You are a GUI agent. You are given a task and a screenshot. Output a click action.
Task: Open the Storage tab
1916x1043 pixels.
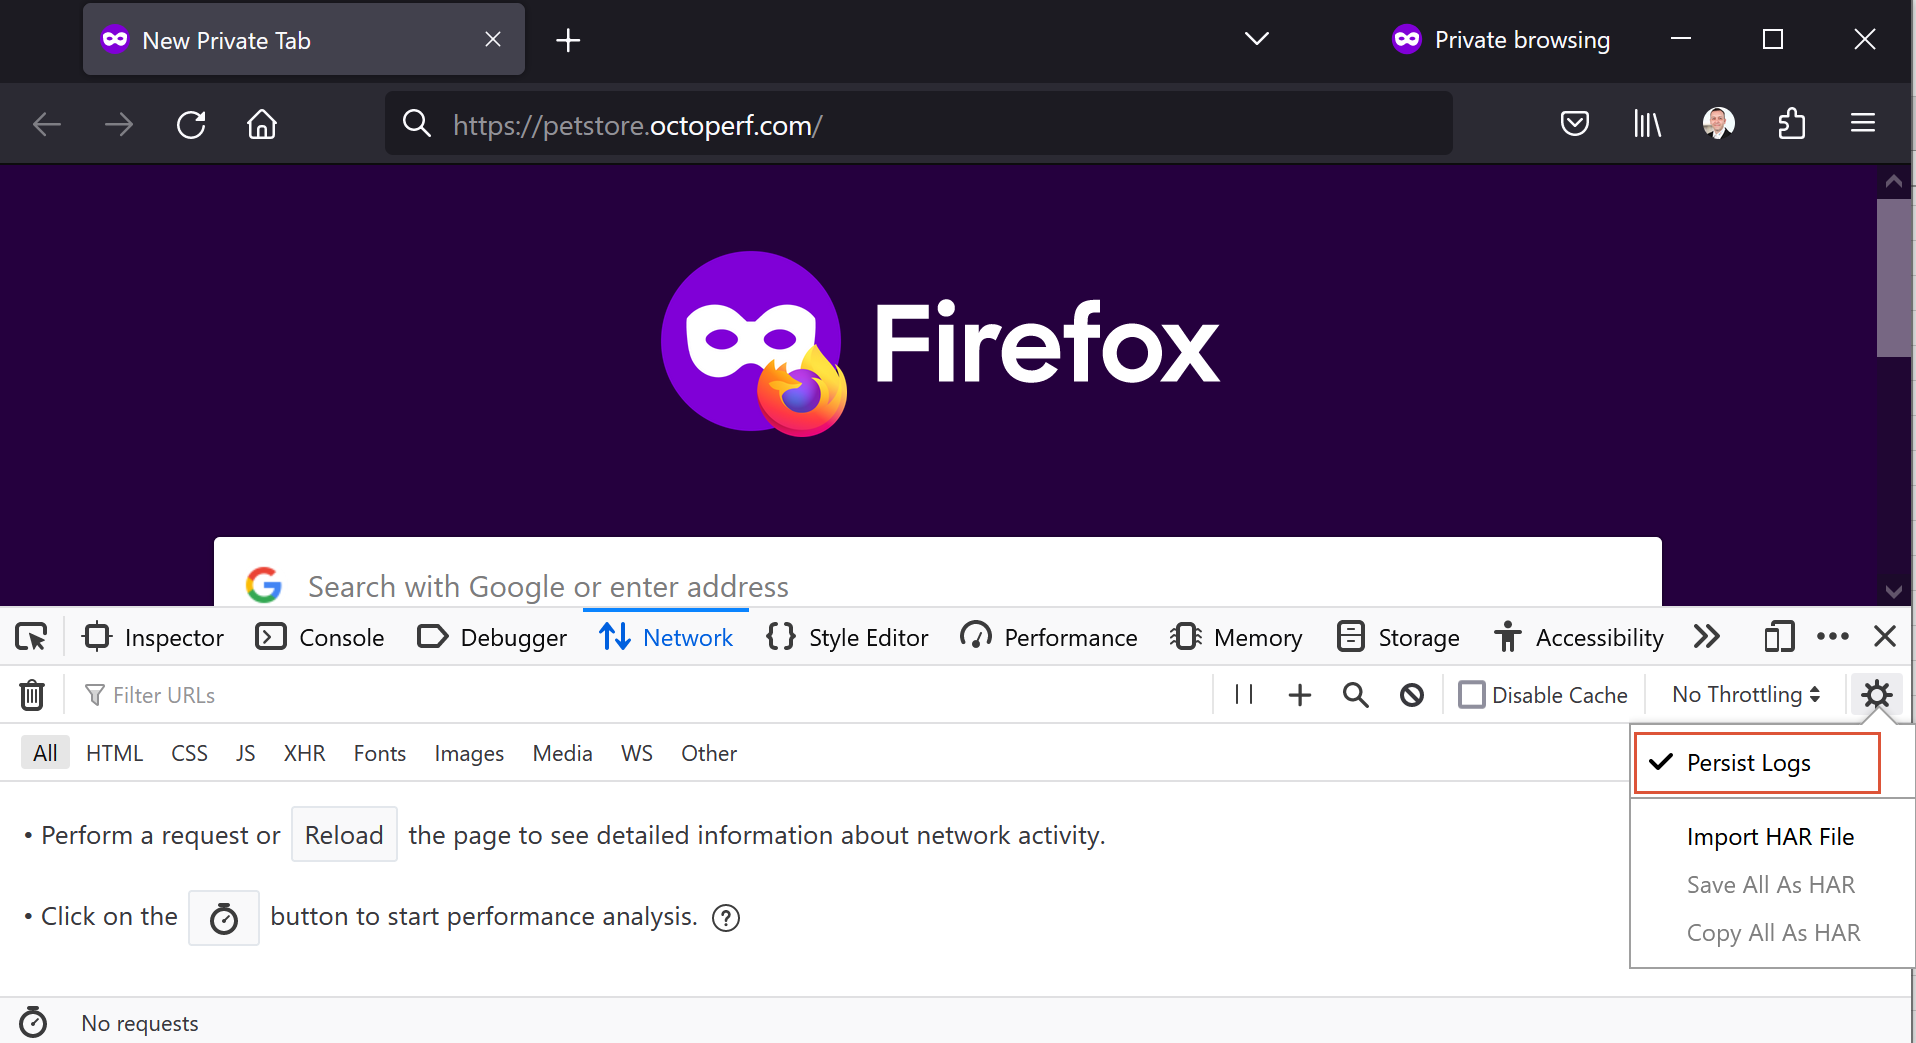pyautogui.click(x=1398, y=637)
